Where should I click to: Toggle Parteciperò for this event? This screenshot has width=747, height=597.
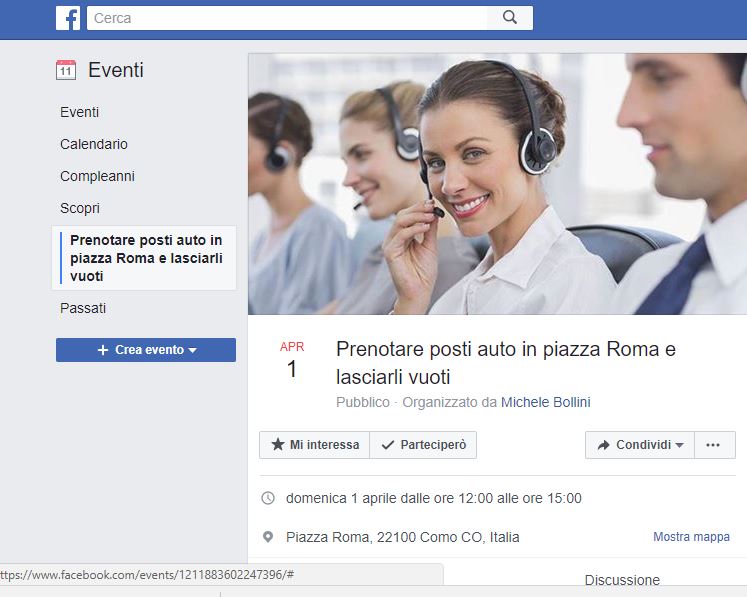[423, 445]
